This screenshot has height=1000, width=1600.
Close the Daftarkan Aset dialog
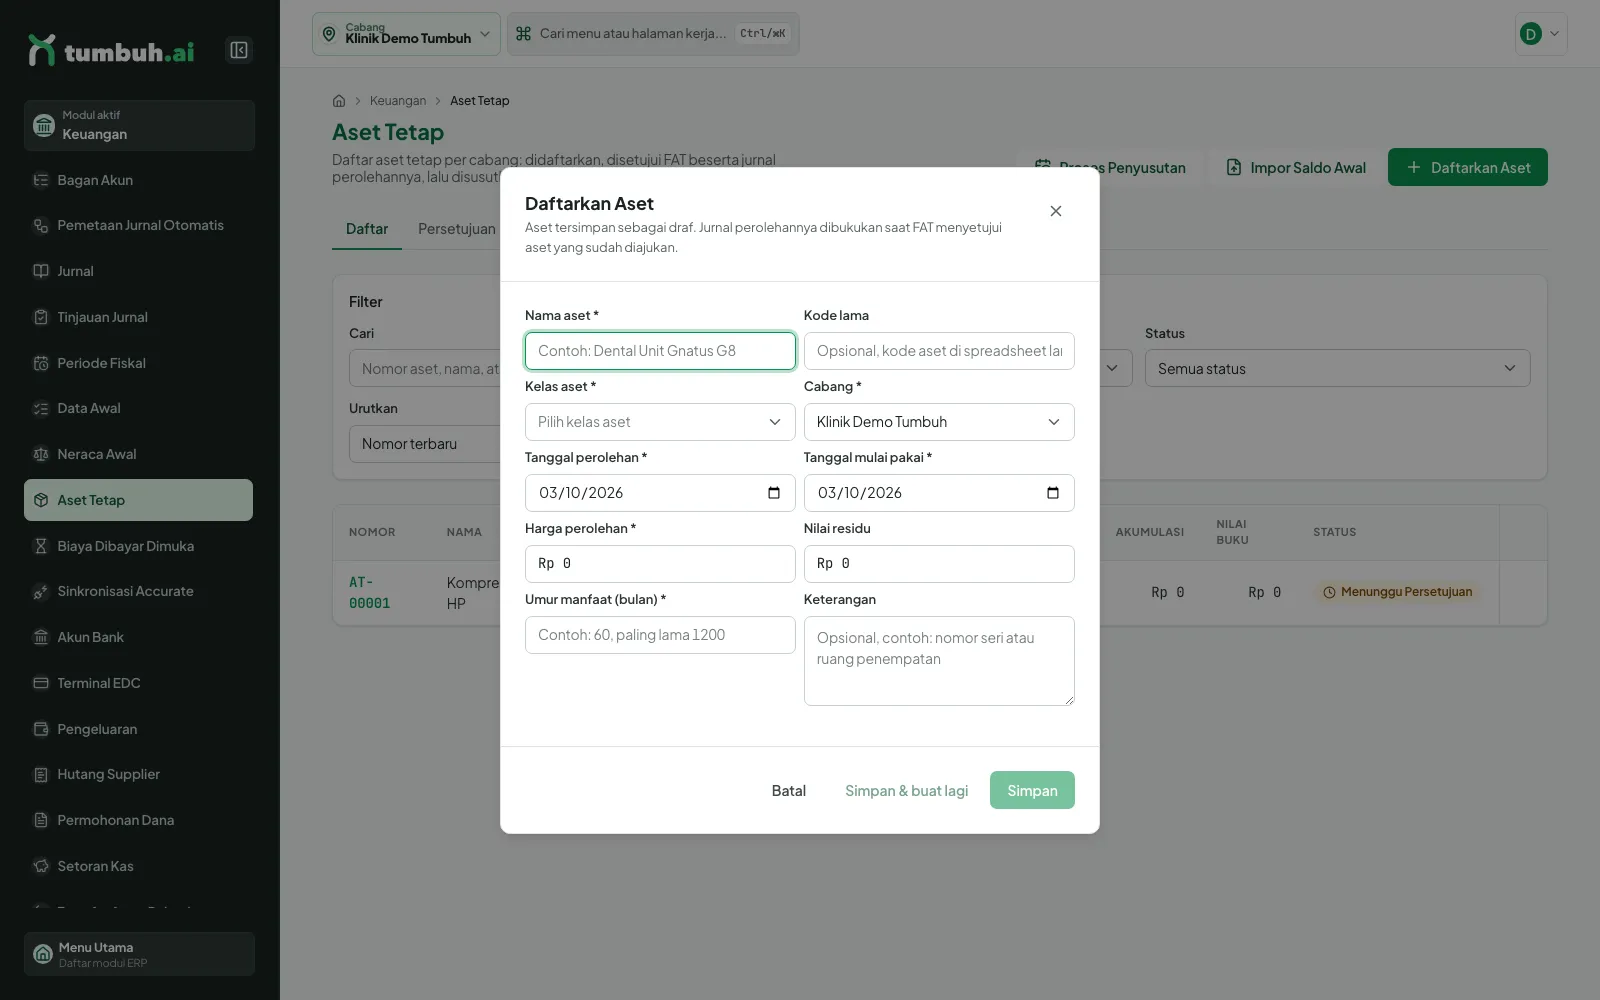(x=1056, y=211)
